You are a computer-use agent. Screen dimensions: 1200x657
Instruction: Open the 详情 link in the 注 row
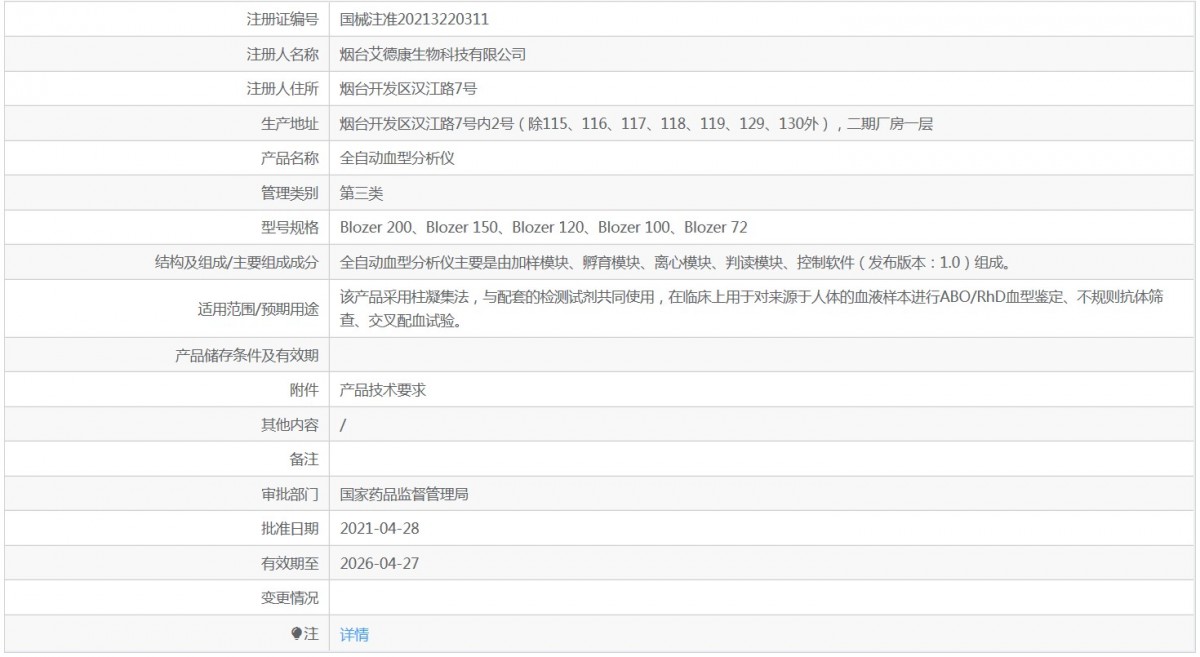[354, 634]
